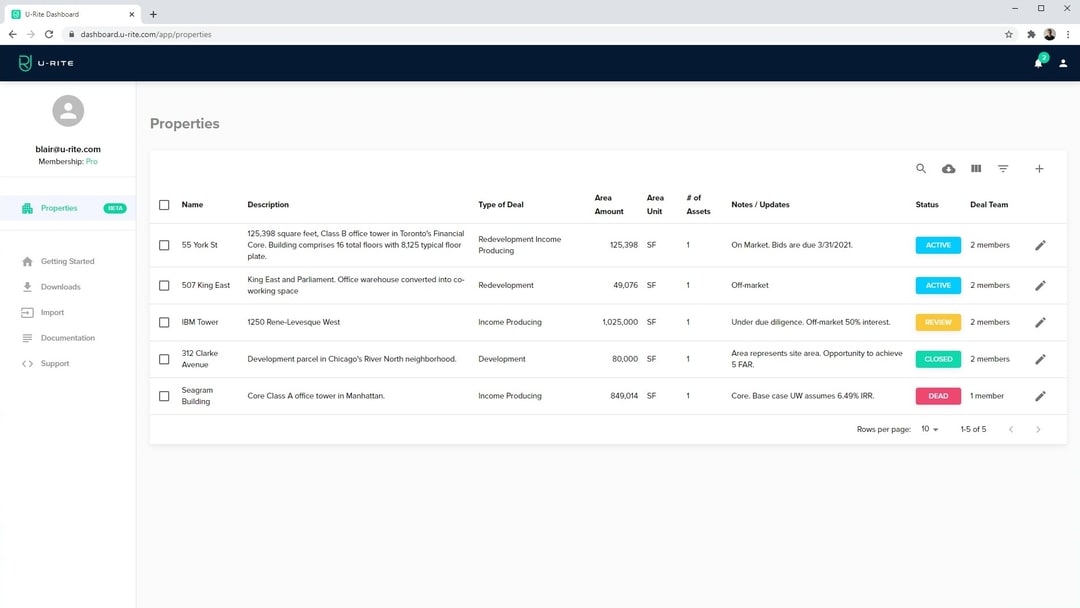Open the Support page
Image resolution: width=1080 pixels, height=608 pixels.
[55, 363]
